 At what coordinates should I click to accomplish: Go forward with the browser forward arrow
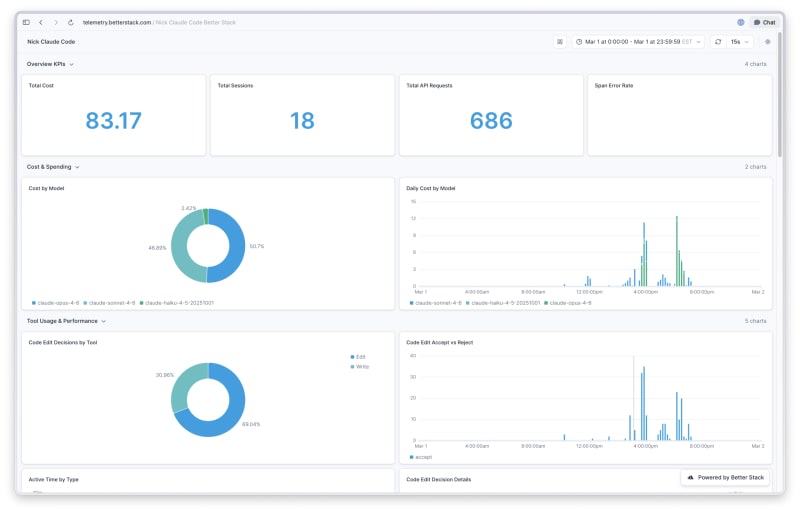click(55, 21)
